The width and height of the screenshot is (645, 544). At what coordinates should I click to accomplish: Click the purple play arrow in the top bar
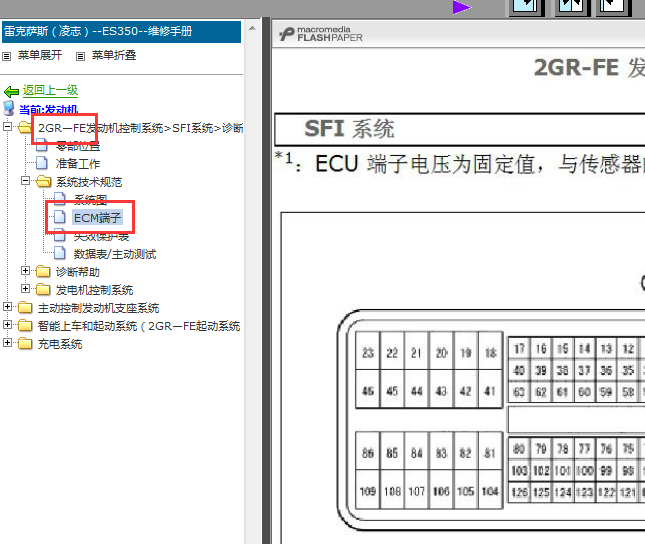[x=462, y=7]
